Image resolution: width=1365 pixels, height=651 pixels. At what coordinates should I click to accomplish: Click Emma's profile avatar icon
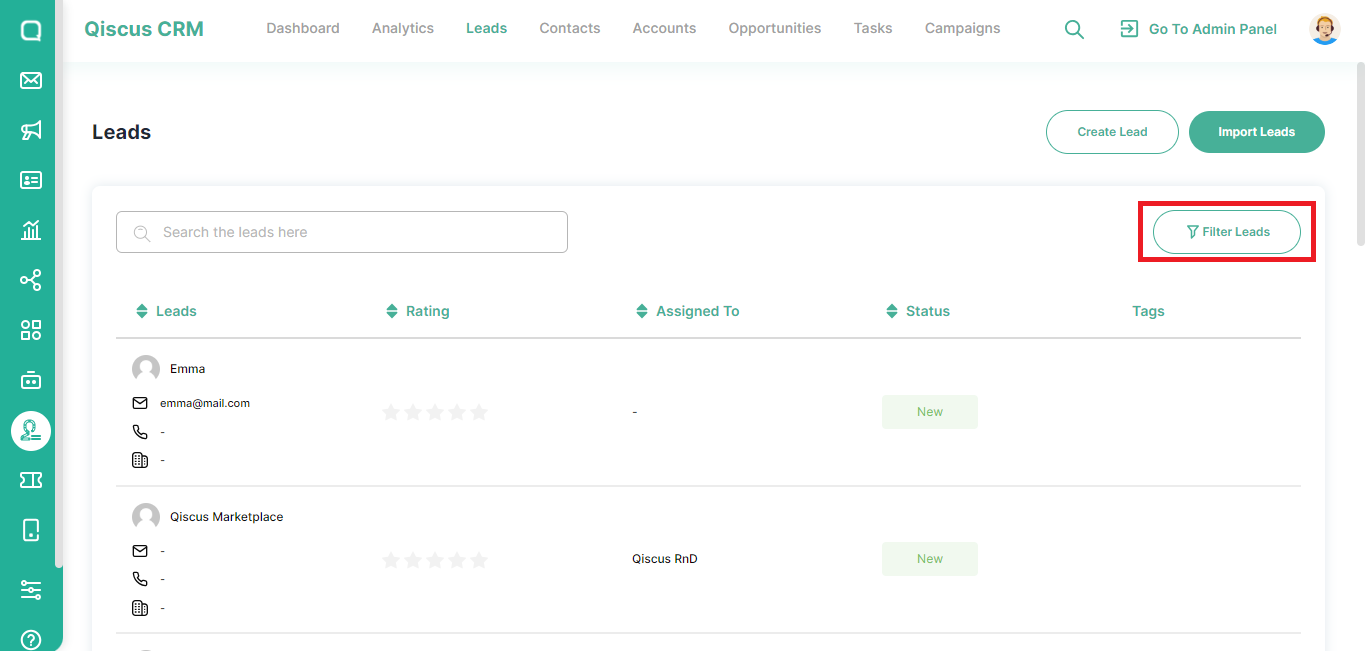(x=146, y=369)
